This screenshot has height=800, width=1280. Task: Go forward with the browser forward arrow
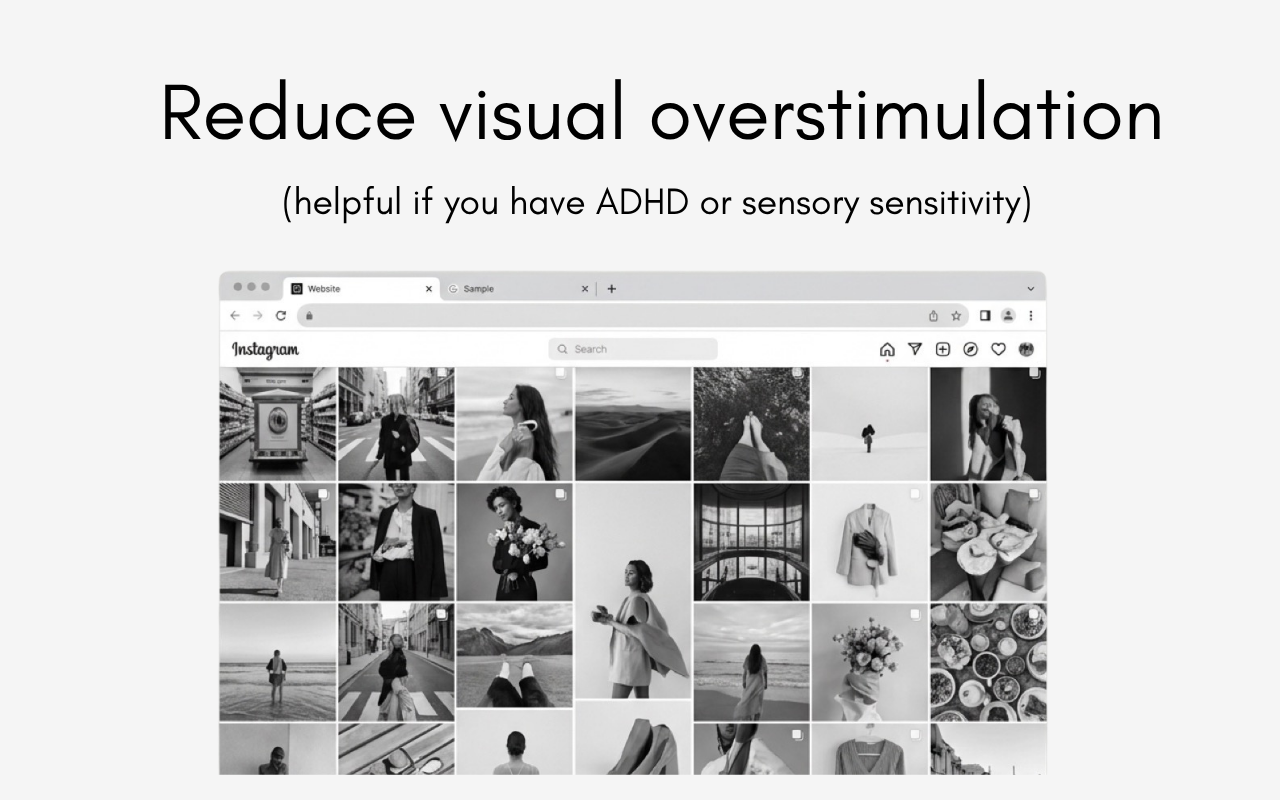[258, 315]
